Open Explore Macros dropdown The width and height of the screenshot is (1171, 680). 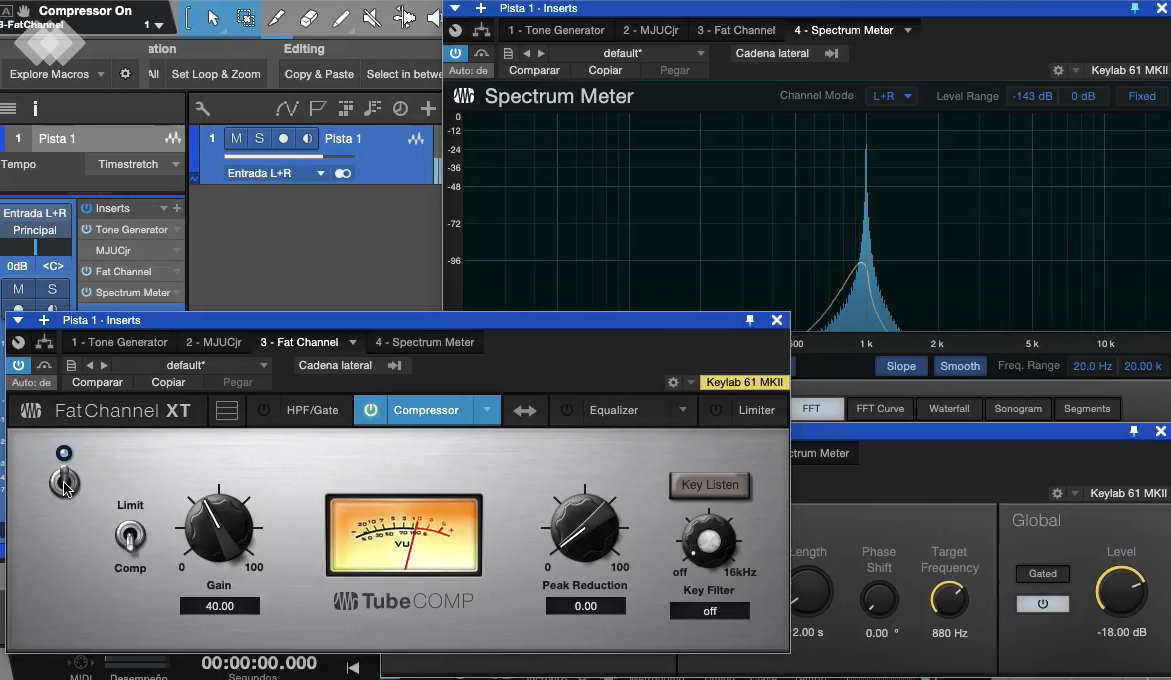point(57,74)
